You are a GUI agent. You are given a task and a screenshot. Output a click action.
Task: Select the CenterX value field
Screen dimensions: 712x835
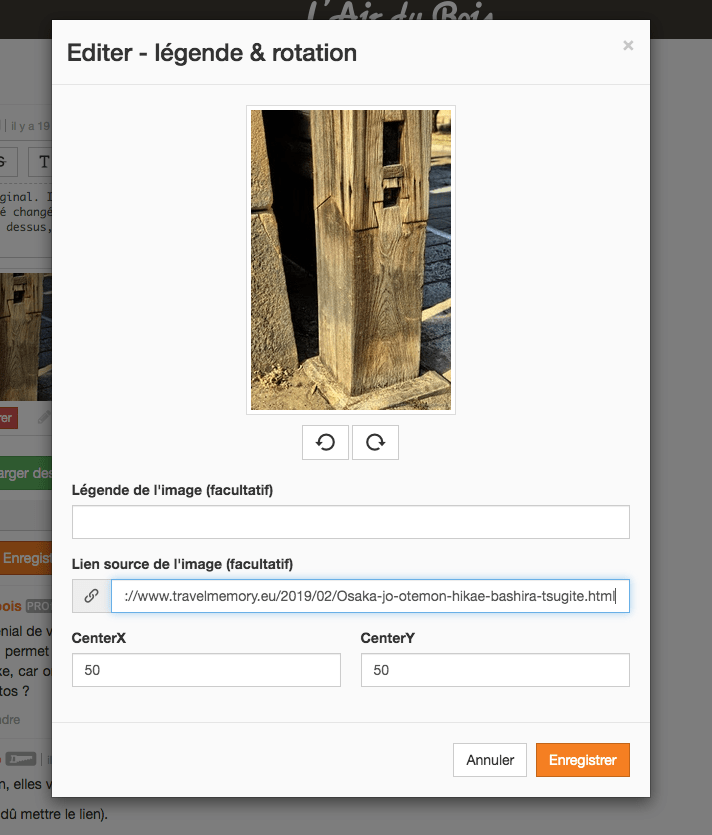[x=206, y=670]
